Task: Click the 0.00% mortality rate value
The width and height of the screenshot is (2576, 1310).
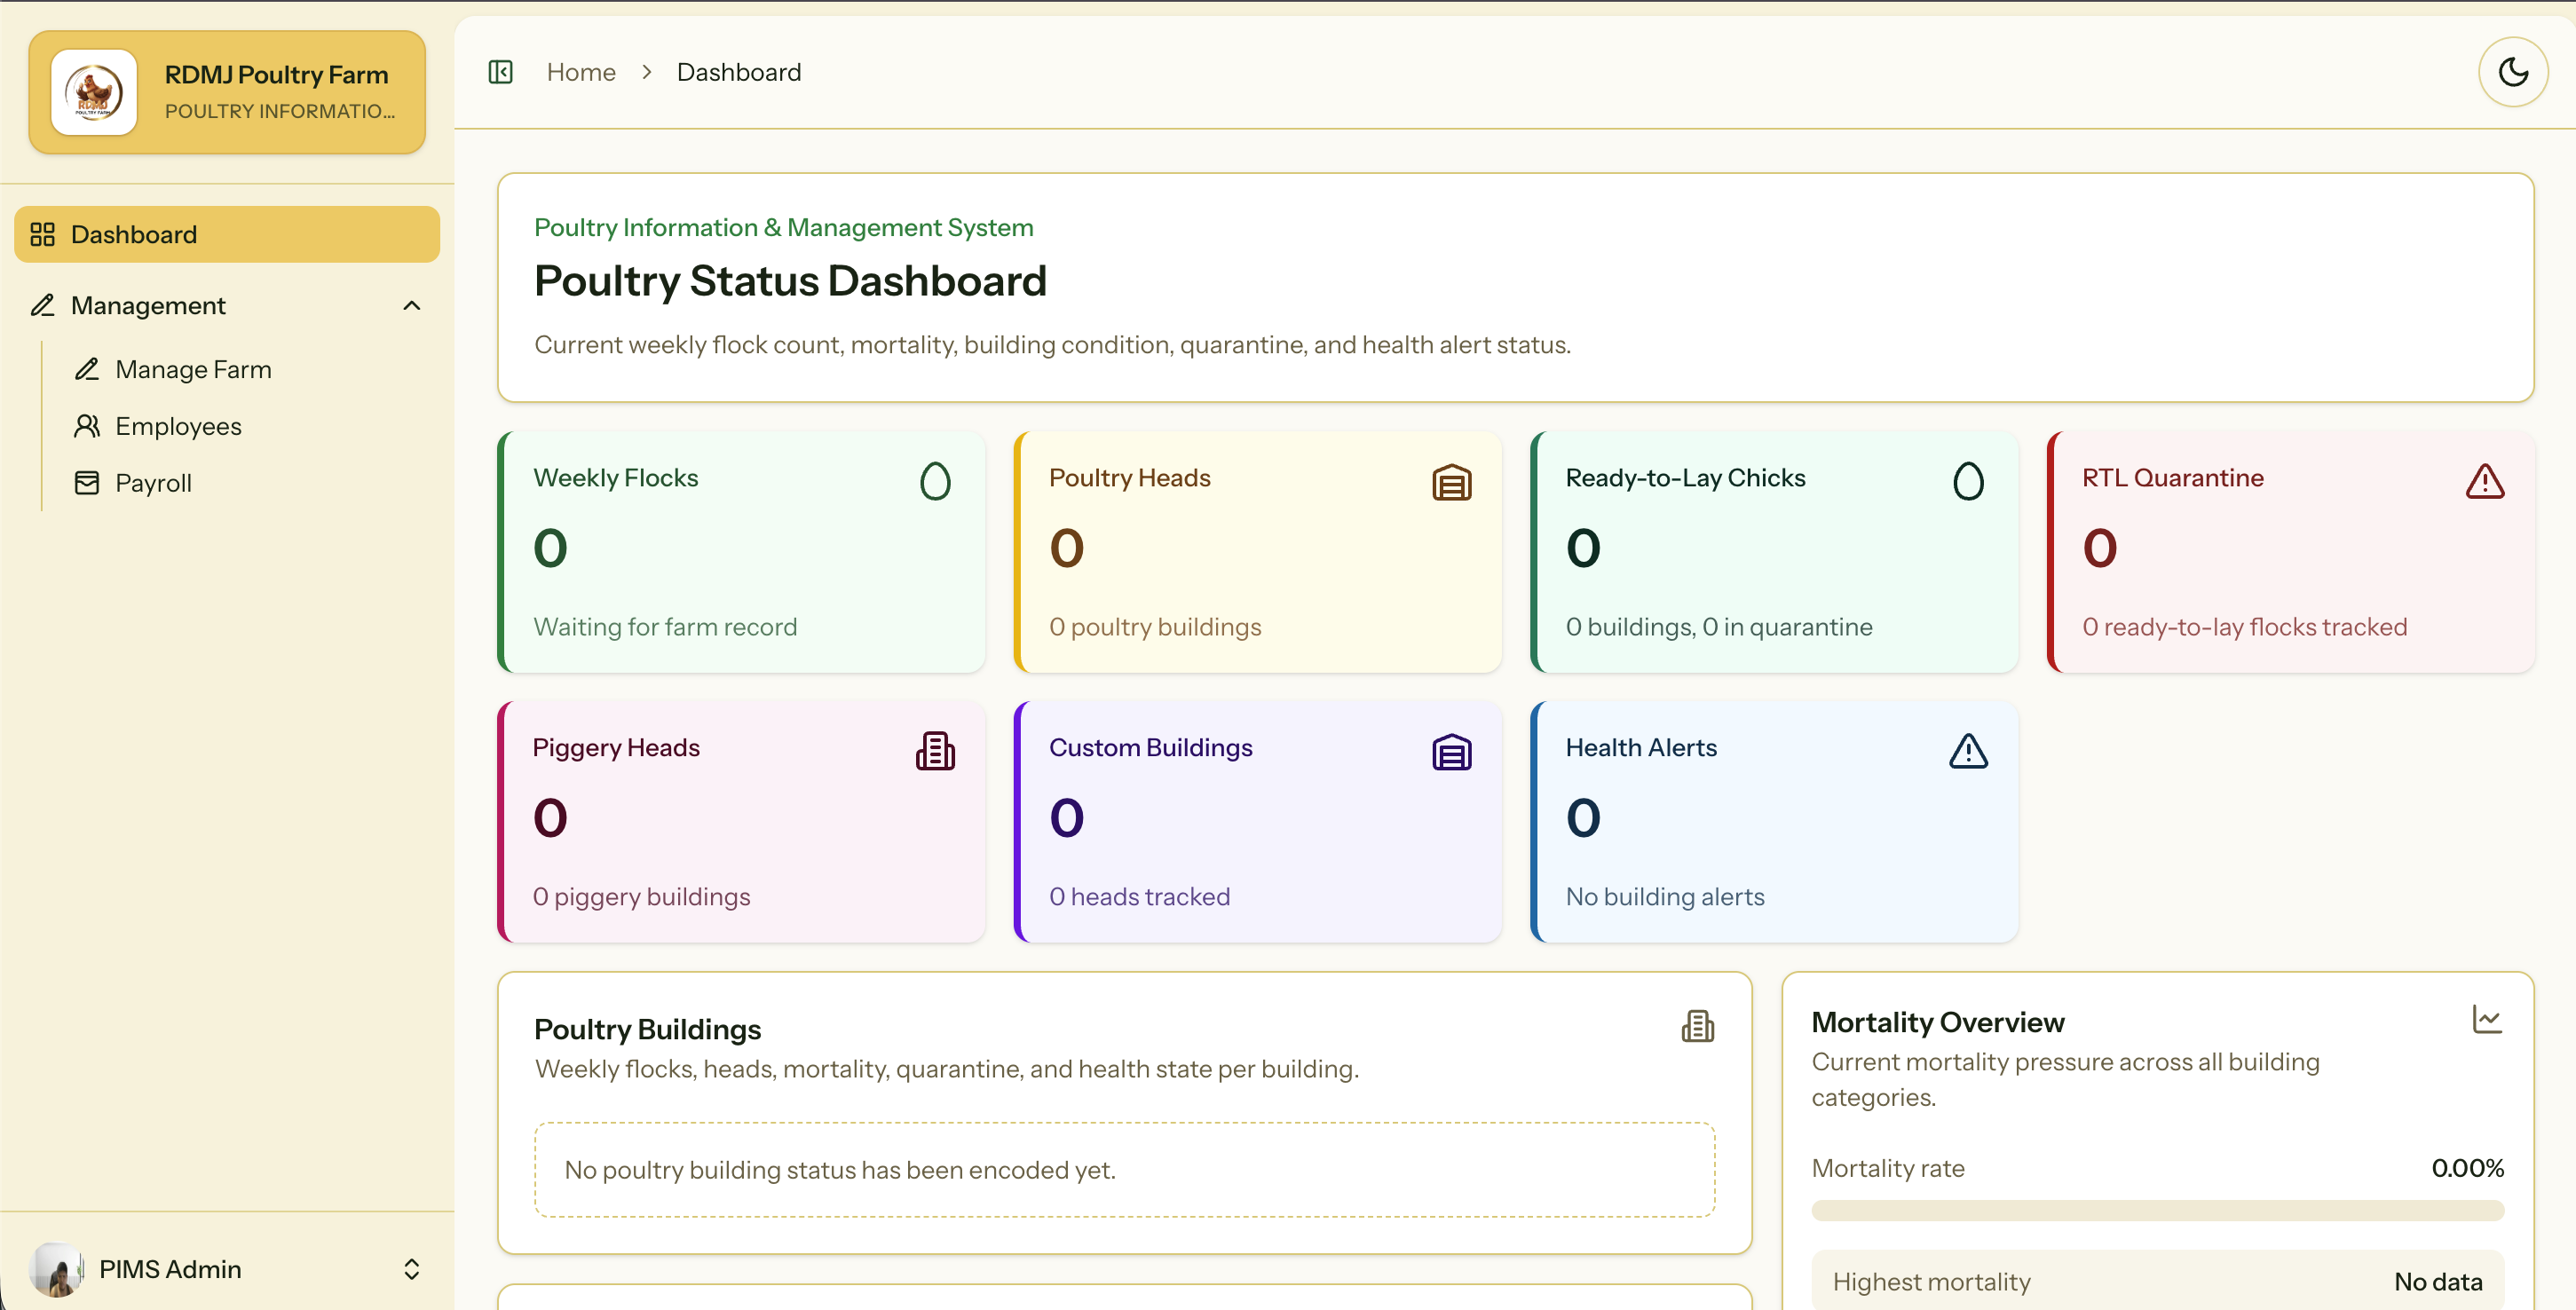Action: pos(2467,1168)
